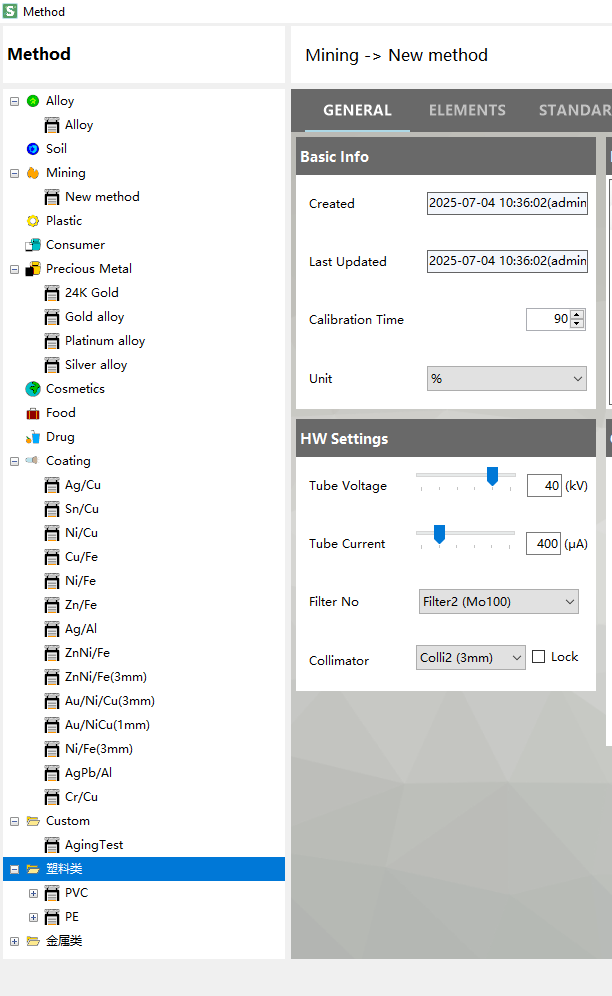The height and width of the screenshot is (996, 612).
Task: Open the Unit dropdown
Action: point(506,379)
